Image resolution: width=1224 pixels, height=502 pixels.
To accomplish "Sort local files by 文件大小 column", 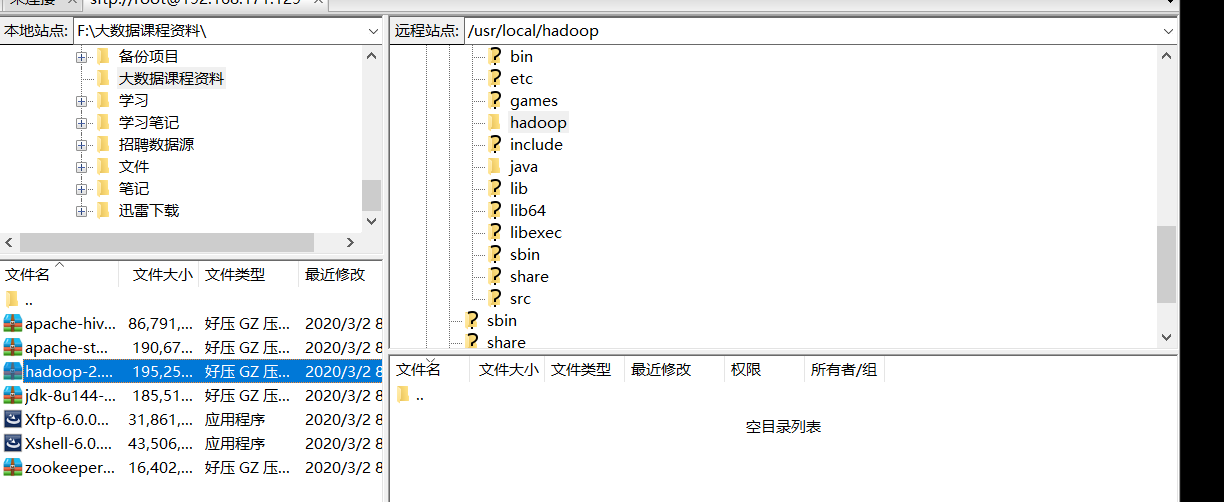I will [159, 274].
